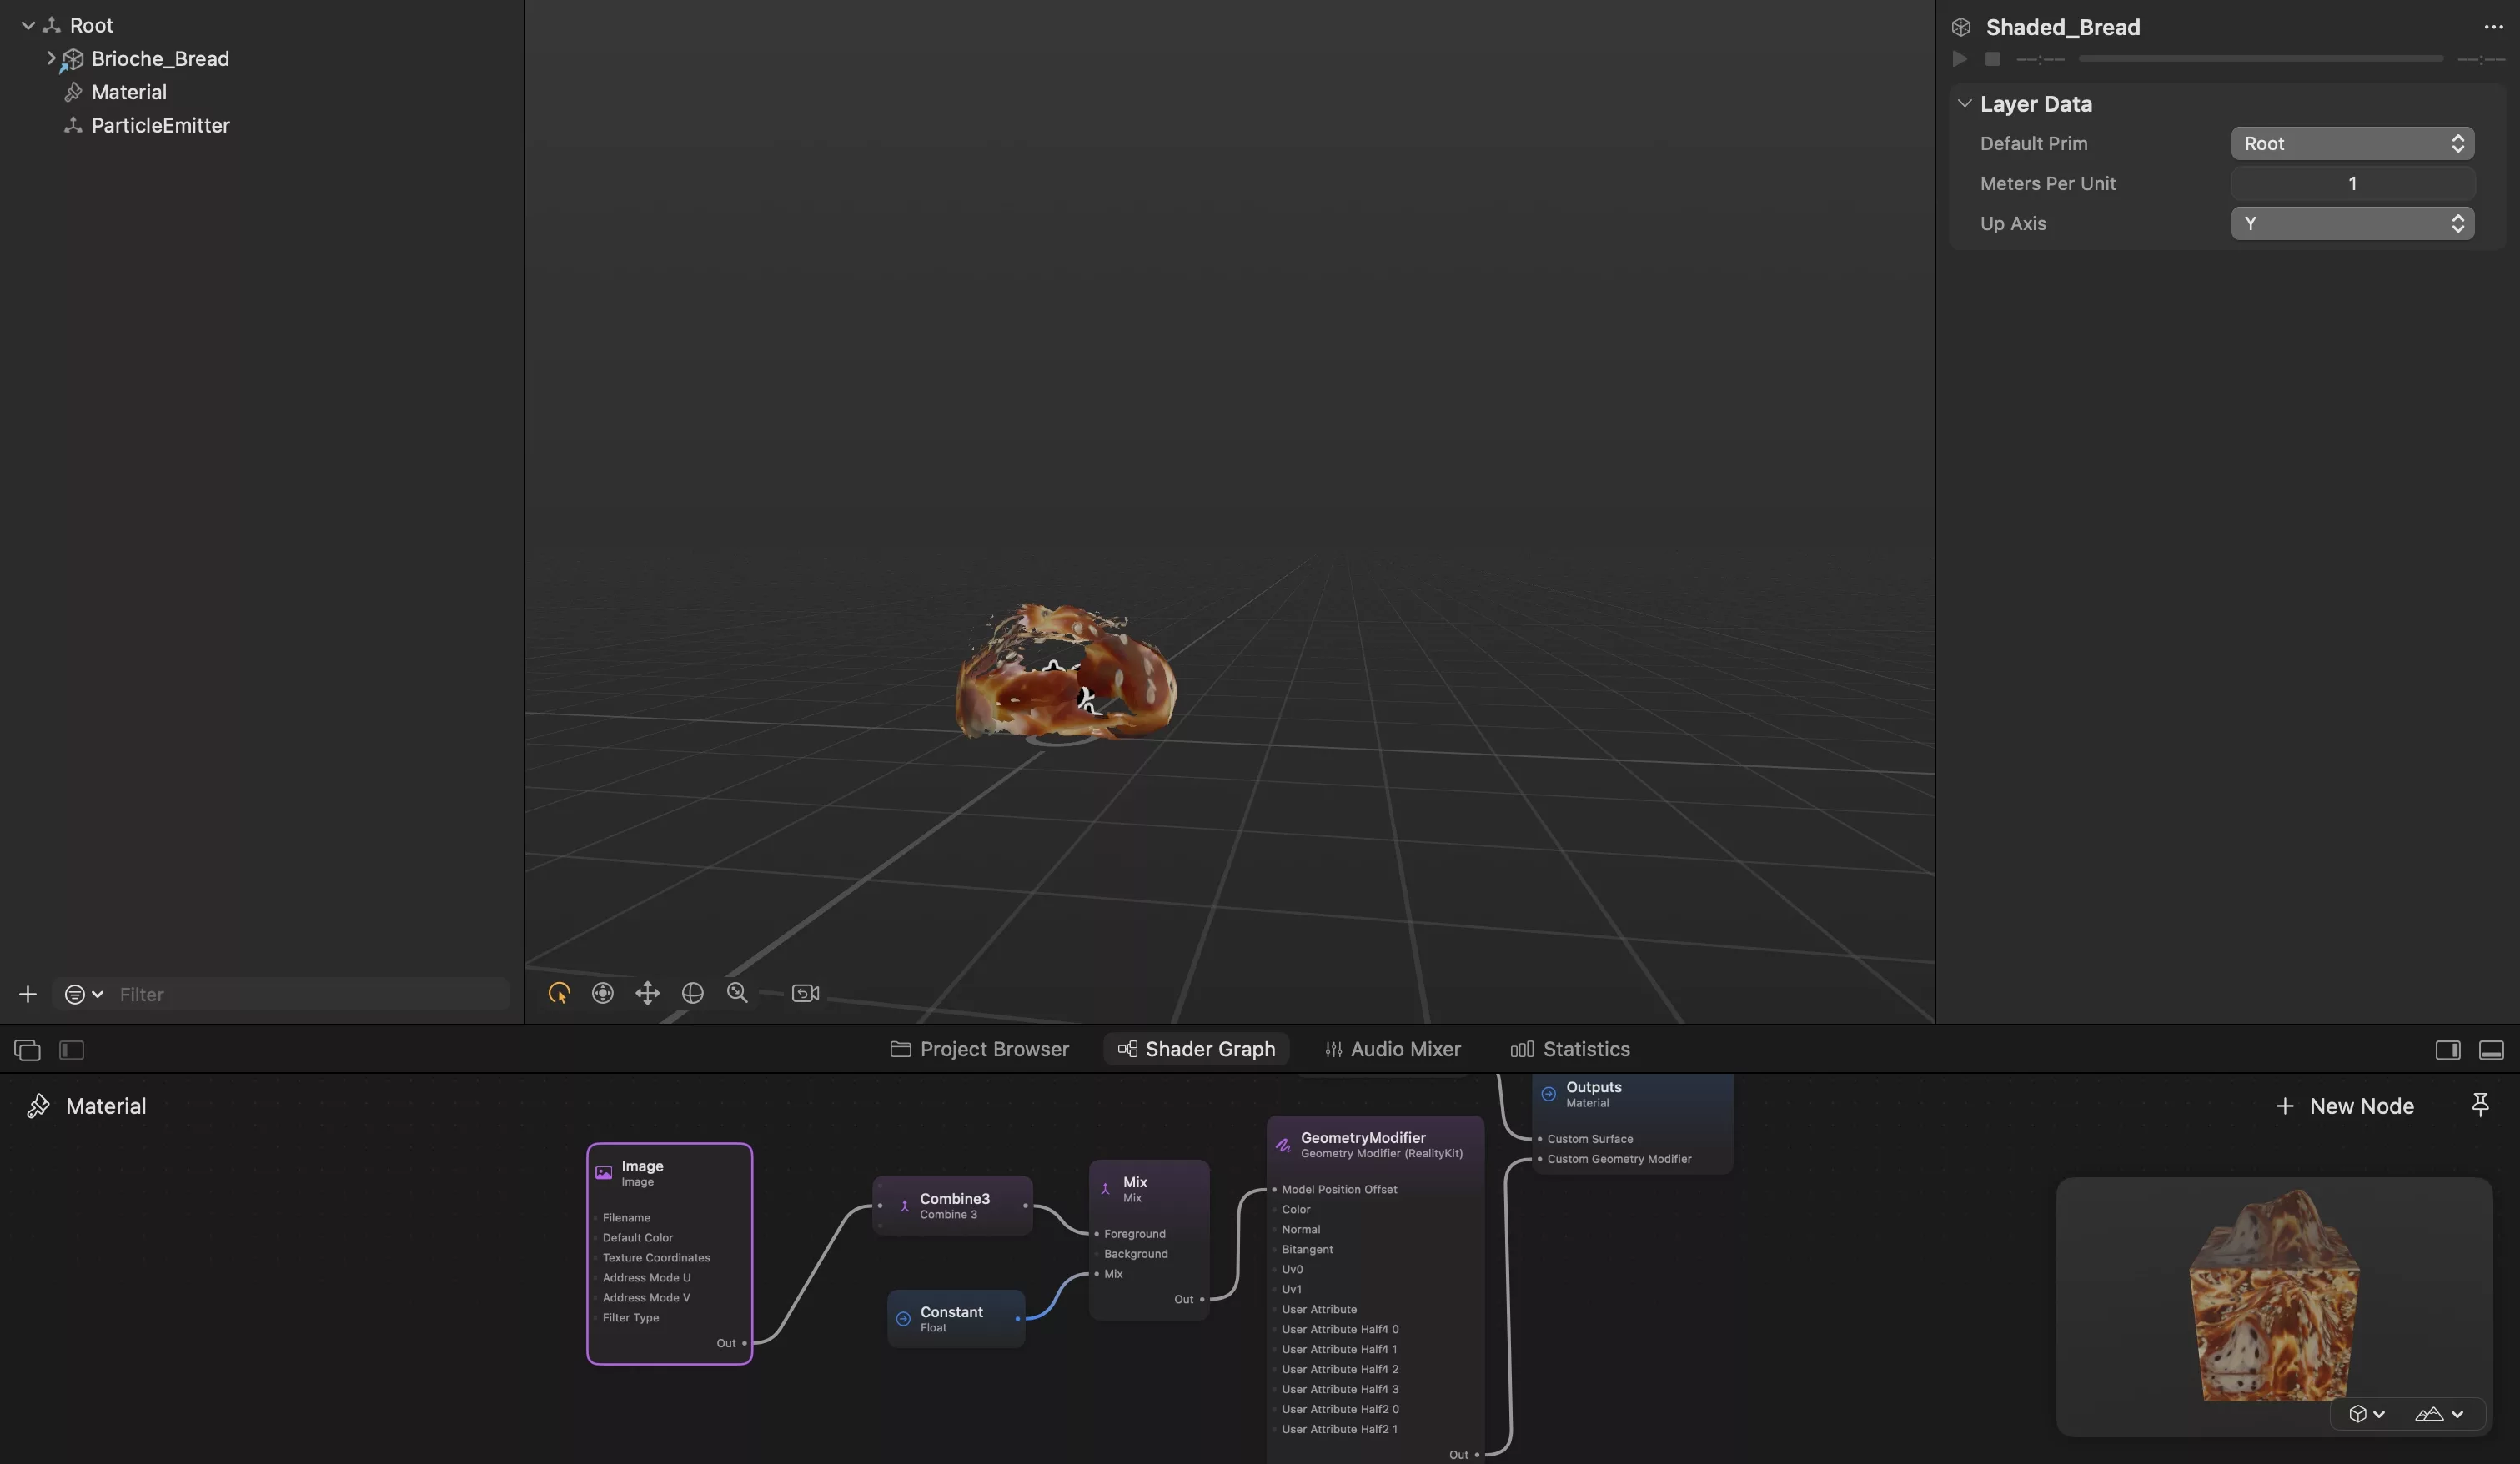
Task: Select the Combine3 node
Action: [954, 1205]
